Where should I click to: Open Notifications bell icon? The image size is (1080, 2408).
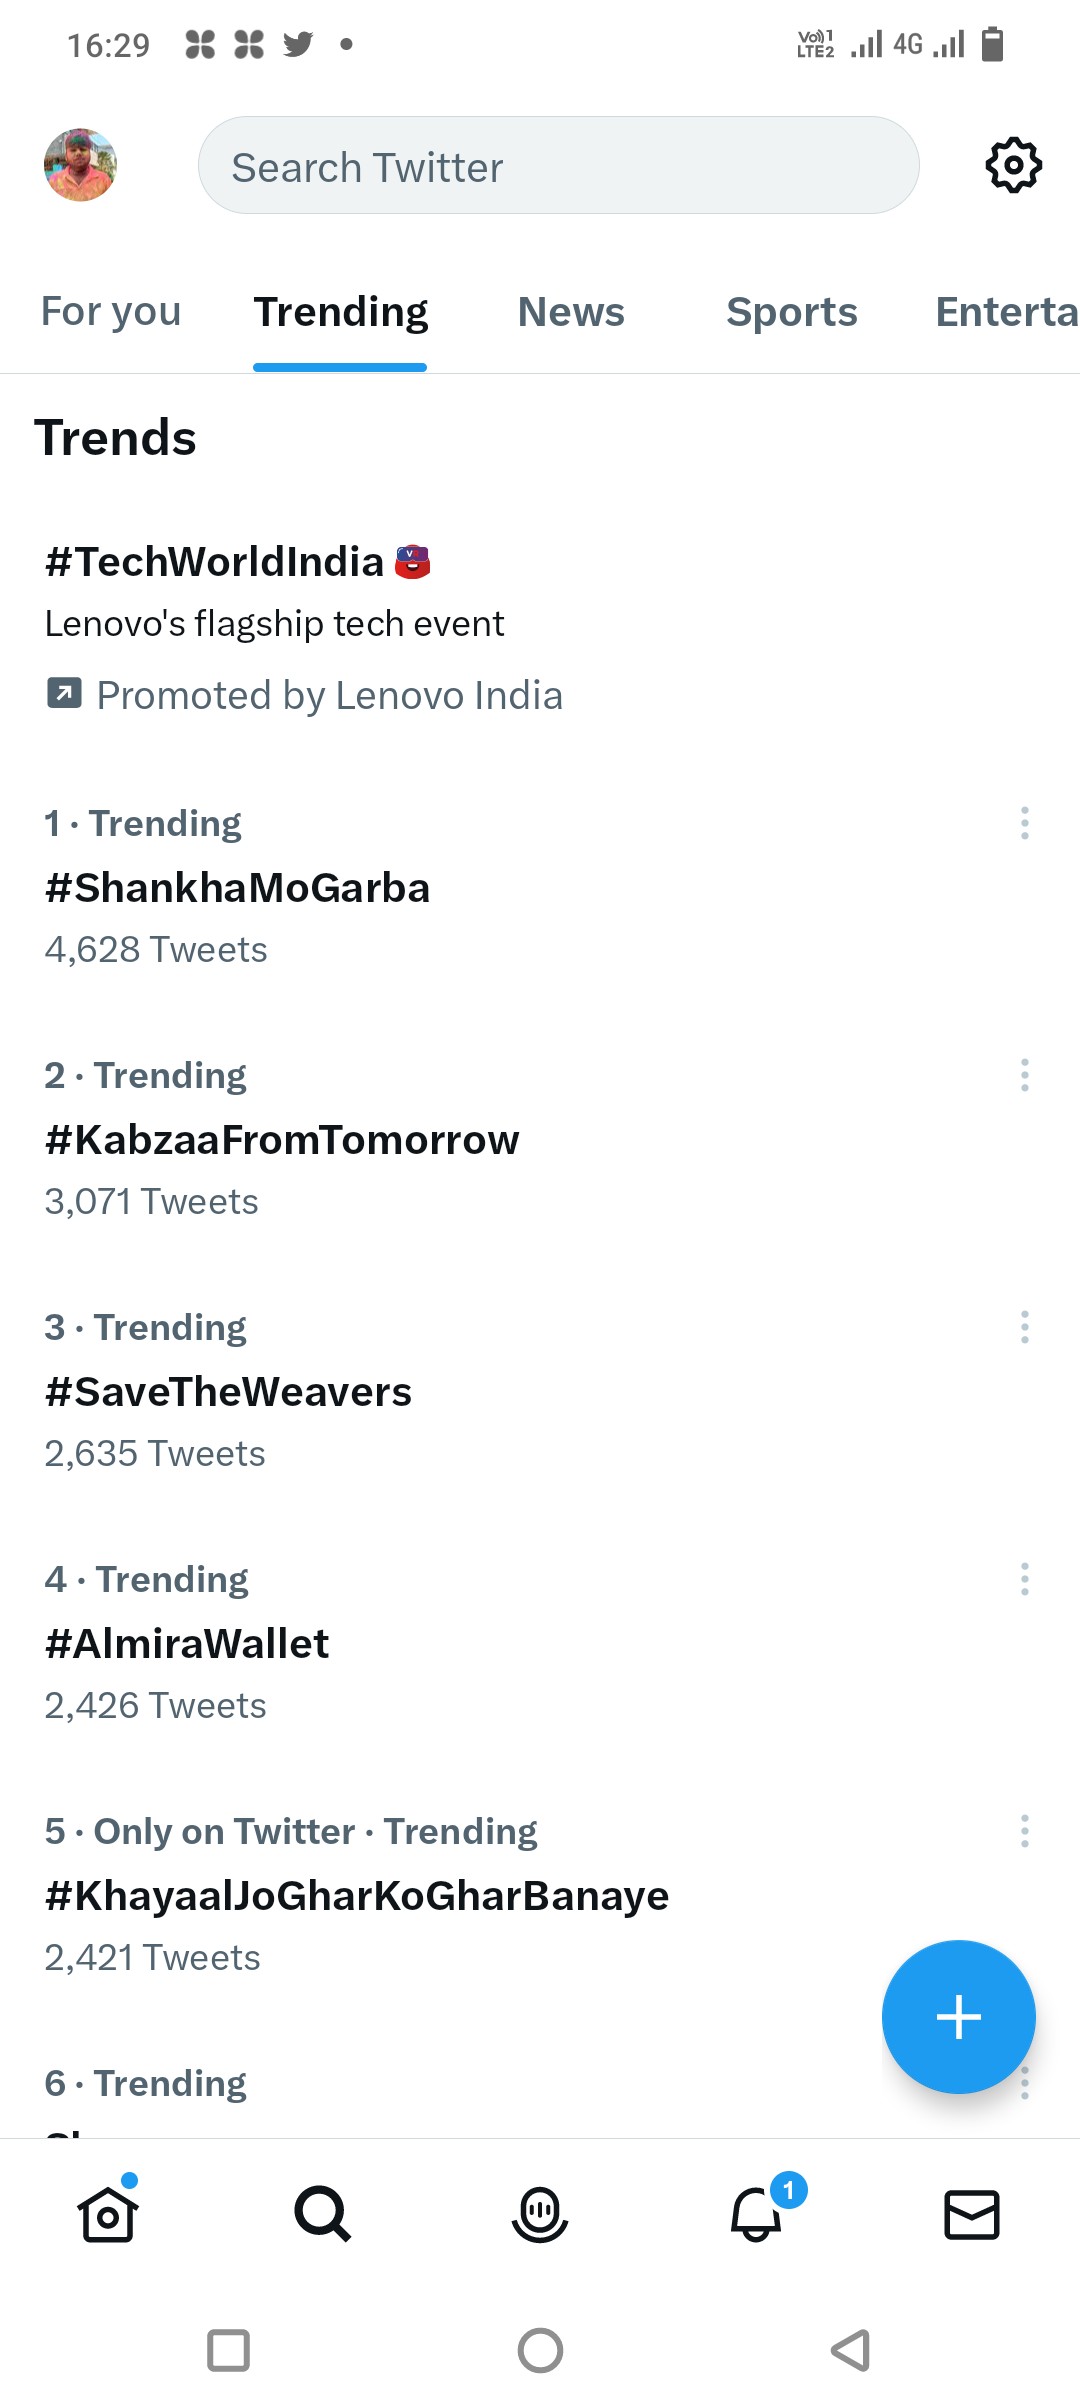tap(757, 2214)
